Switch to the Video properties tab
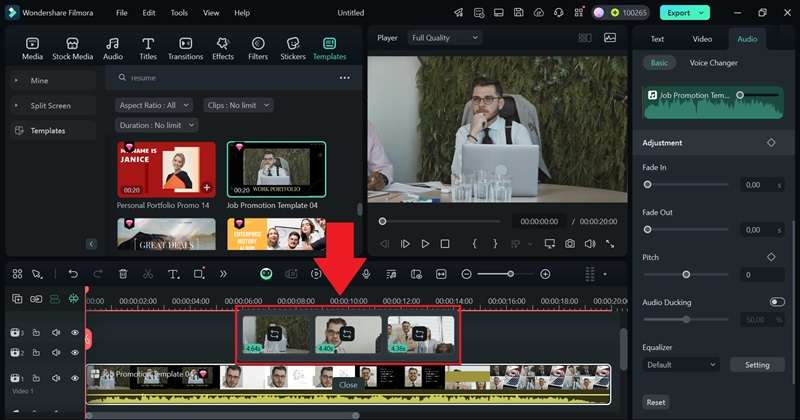Image resolution: width=800 pixels, height=420 pixels. [x=702, y=39]
